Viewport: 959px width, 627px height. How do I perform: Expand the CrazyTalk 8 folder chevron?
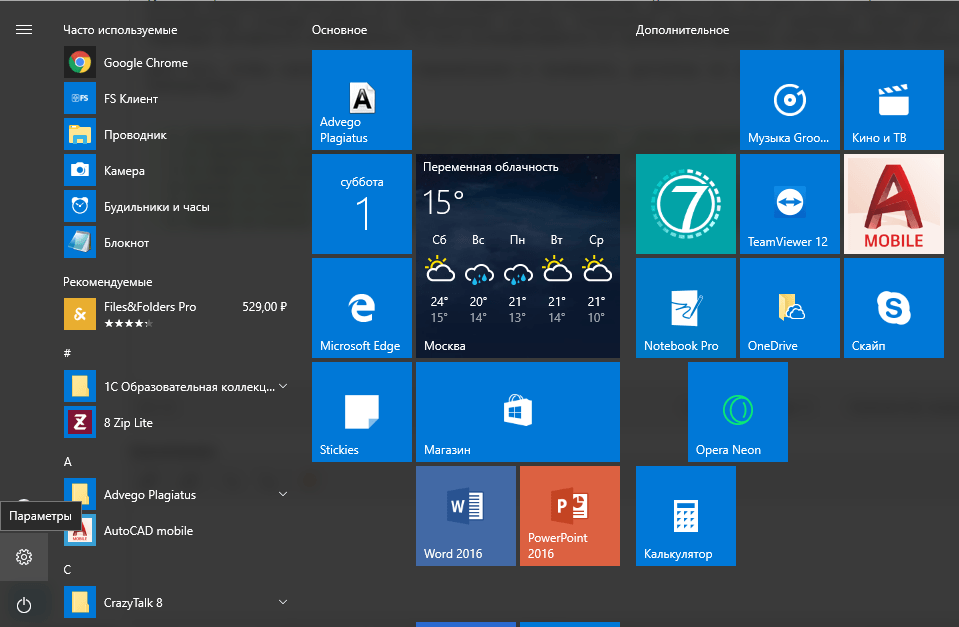coord(283,602)
